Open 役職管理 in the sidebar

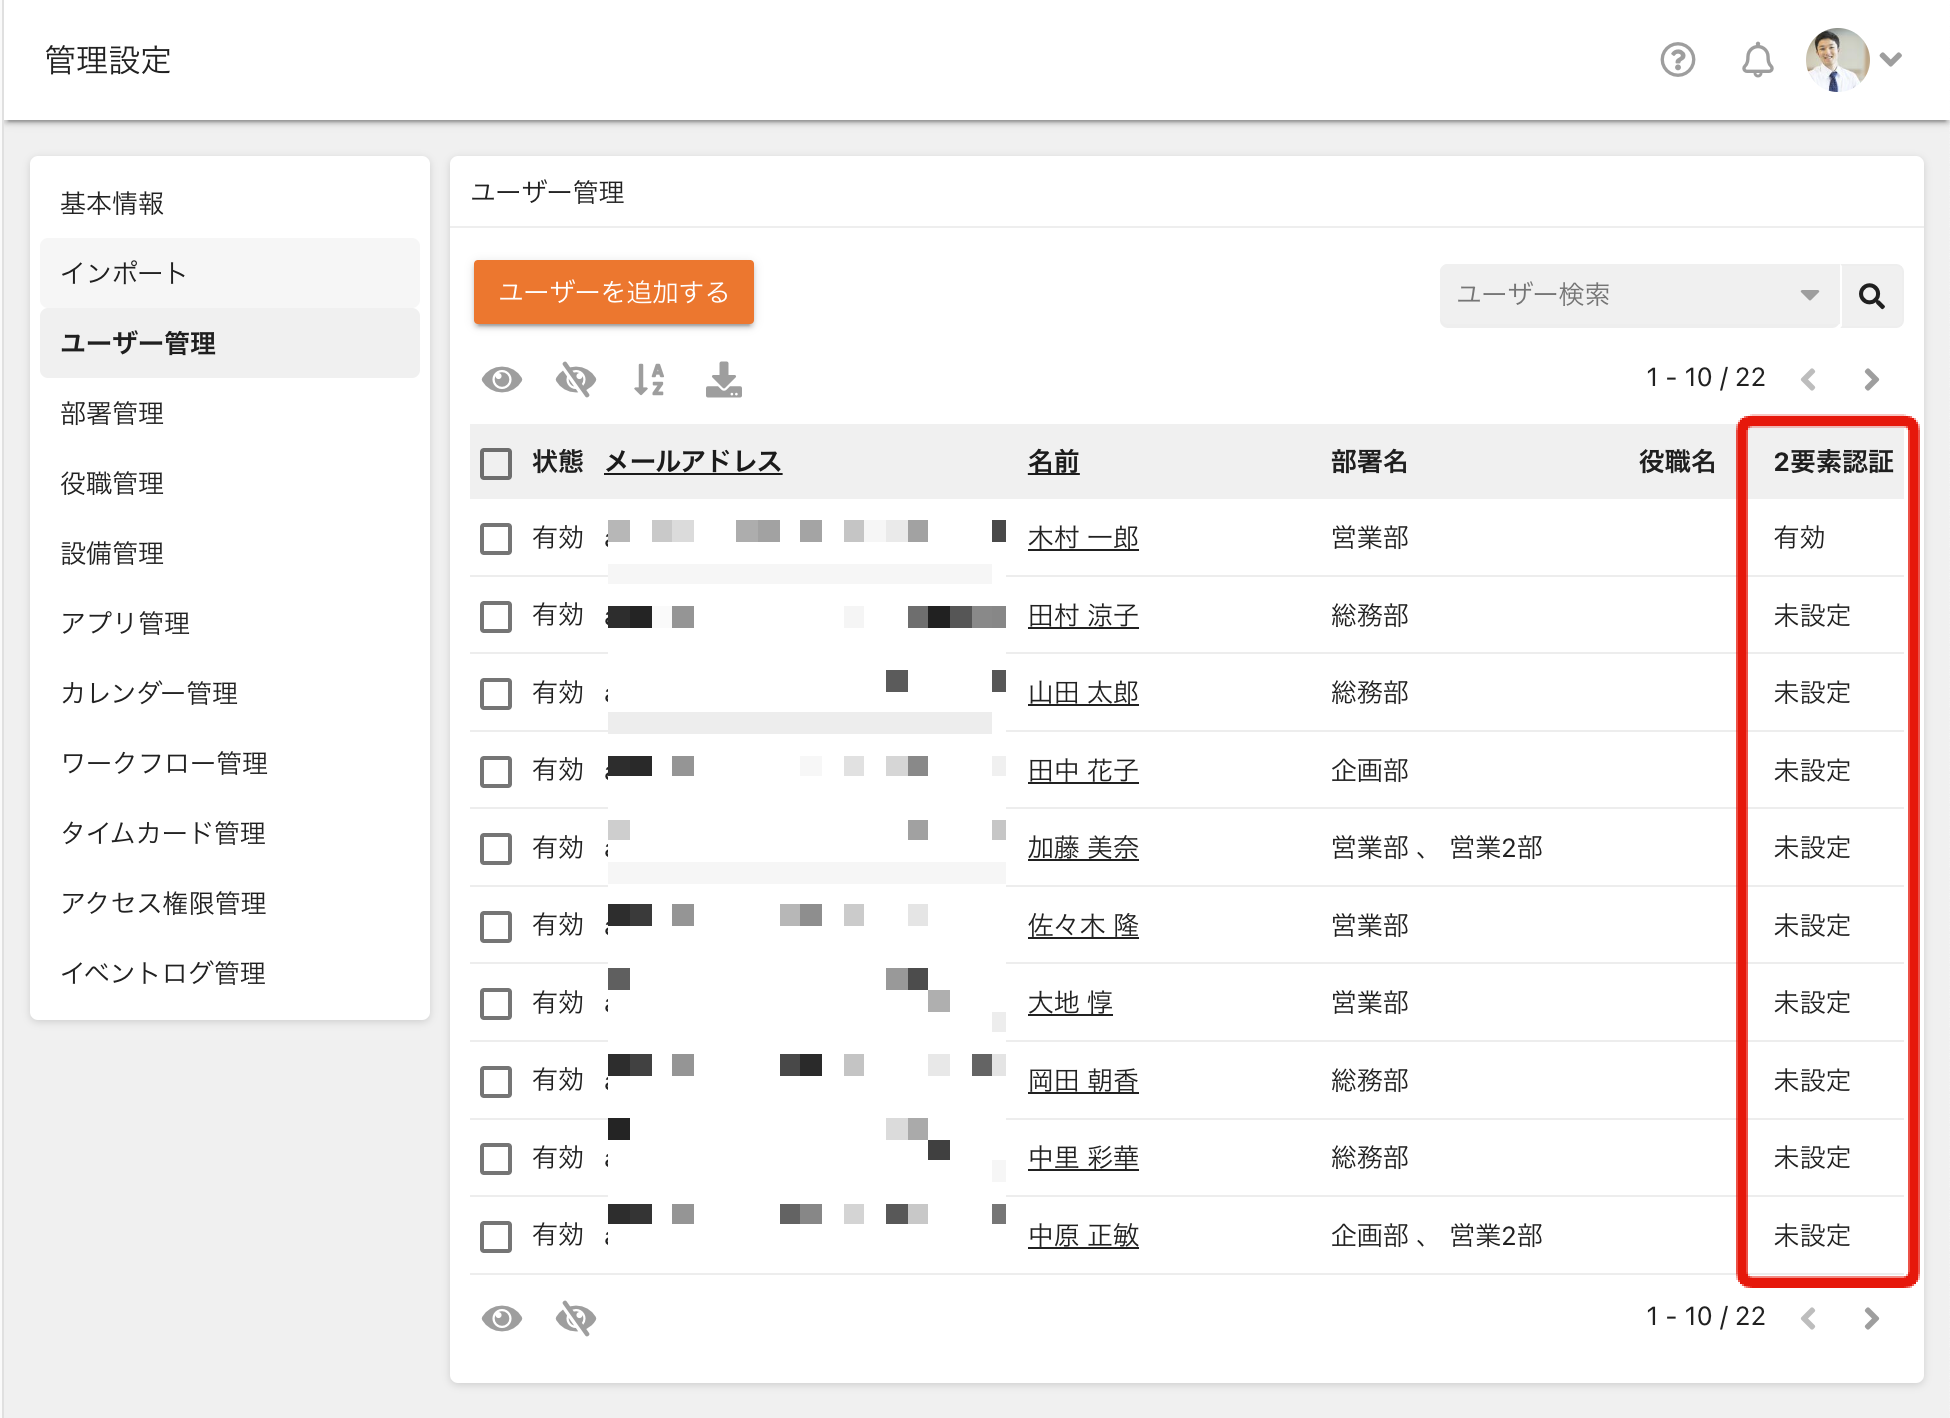(230, 483)
